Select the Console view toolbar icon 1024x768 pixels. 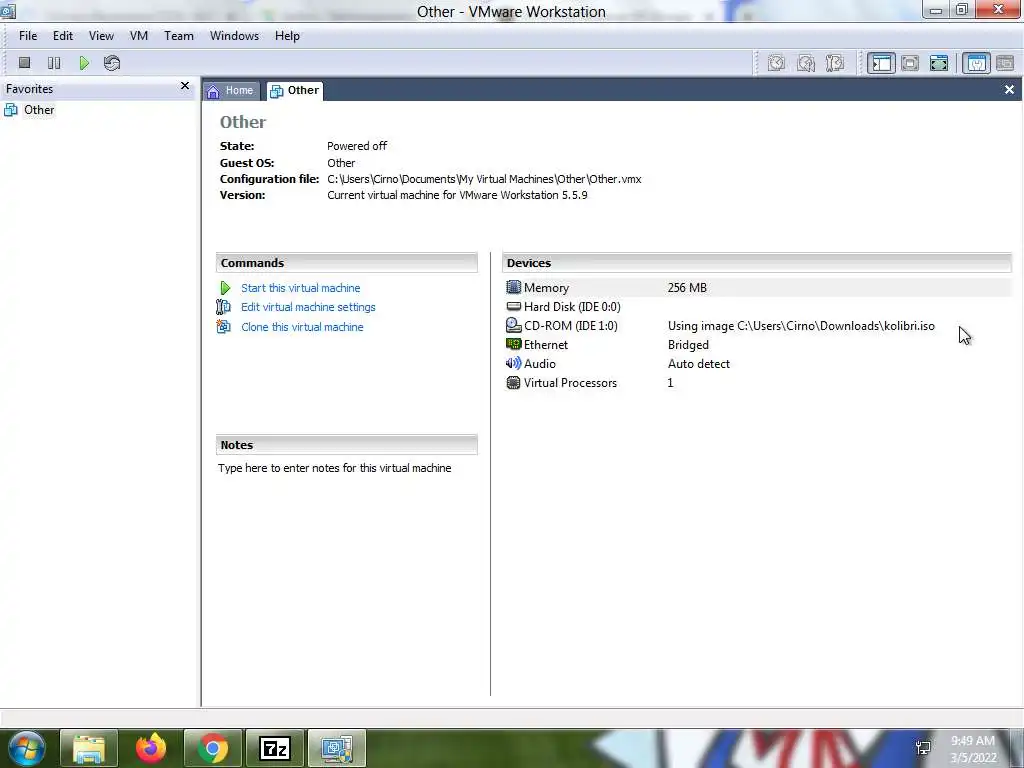coord(1005,63)
